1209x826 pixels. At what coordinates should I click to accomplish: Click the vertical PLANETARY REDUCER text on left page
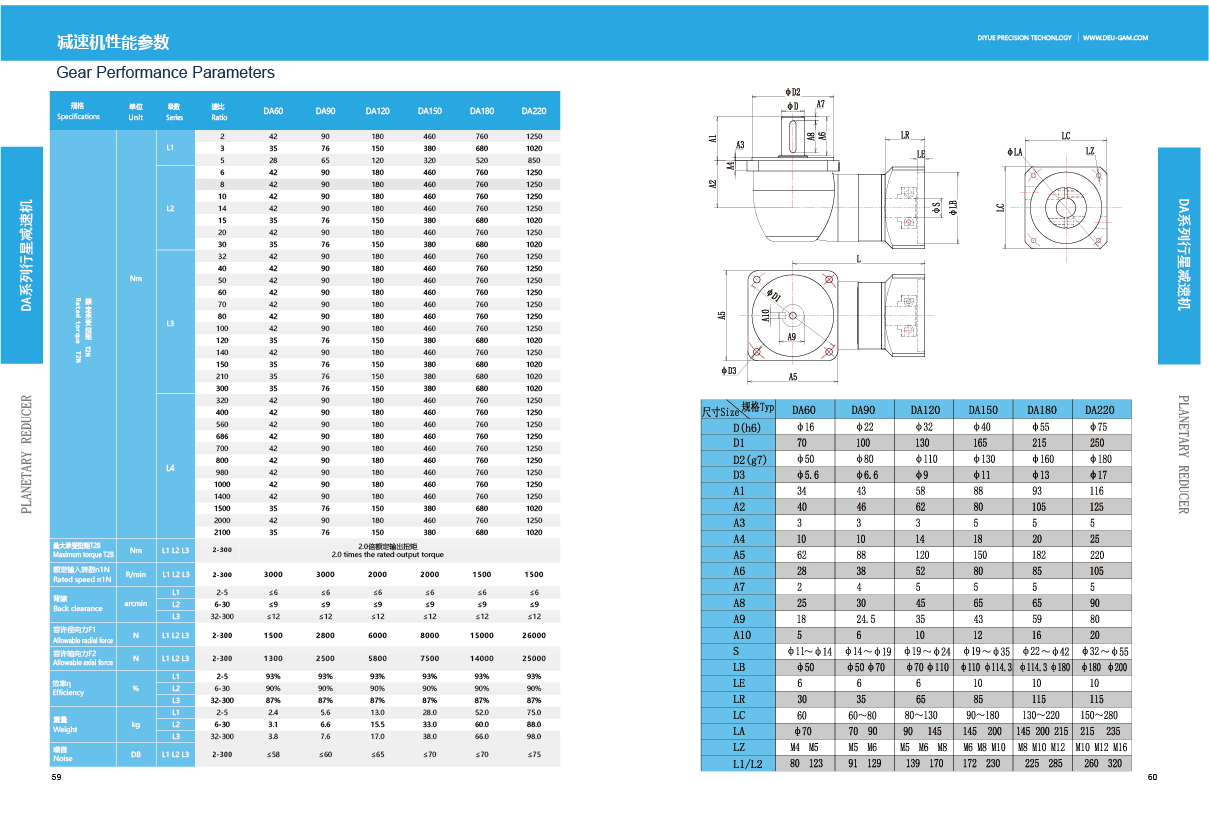pos(27,455)
